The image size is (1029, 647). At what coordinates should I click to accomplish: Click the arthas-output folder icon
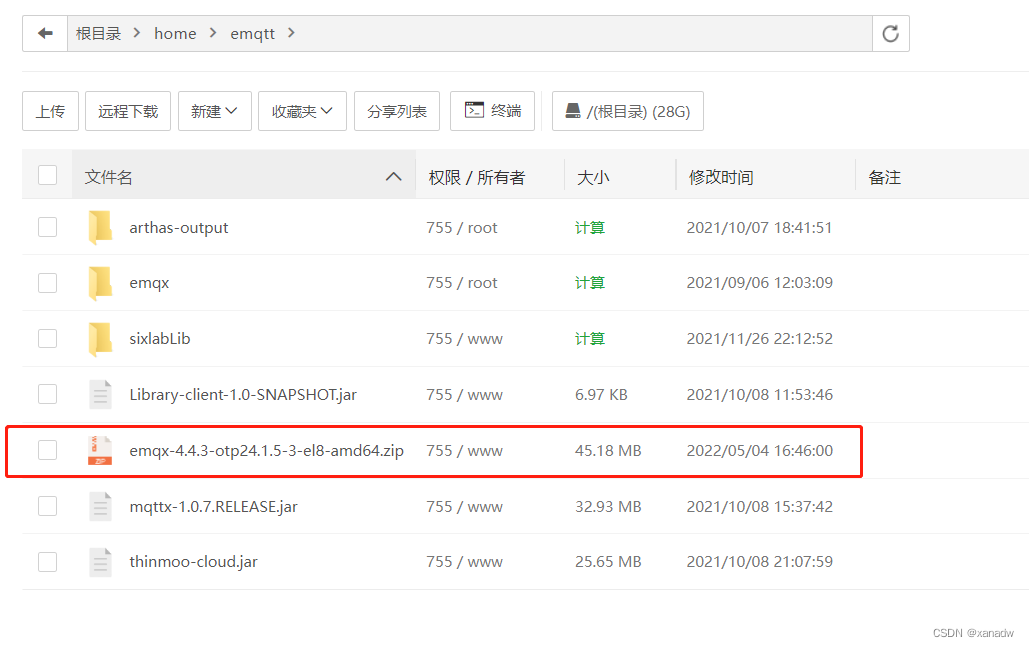[x=100, y=228]
